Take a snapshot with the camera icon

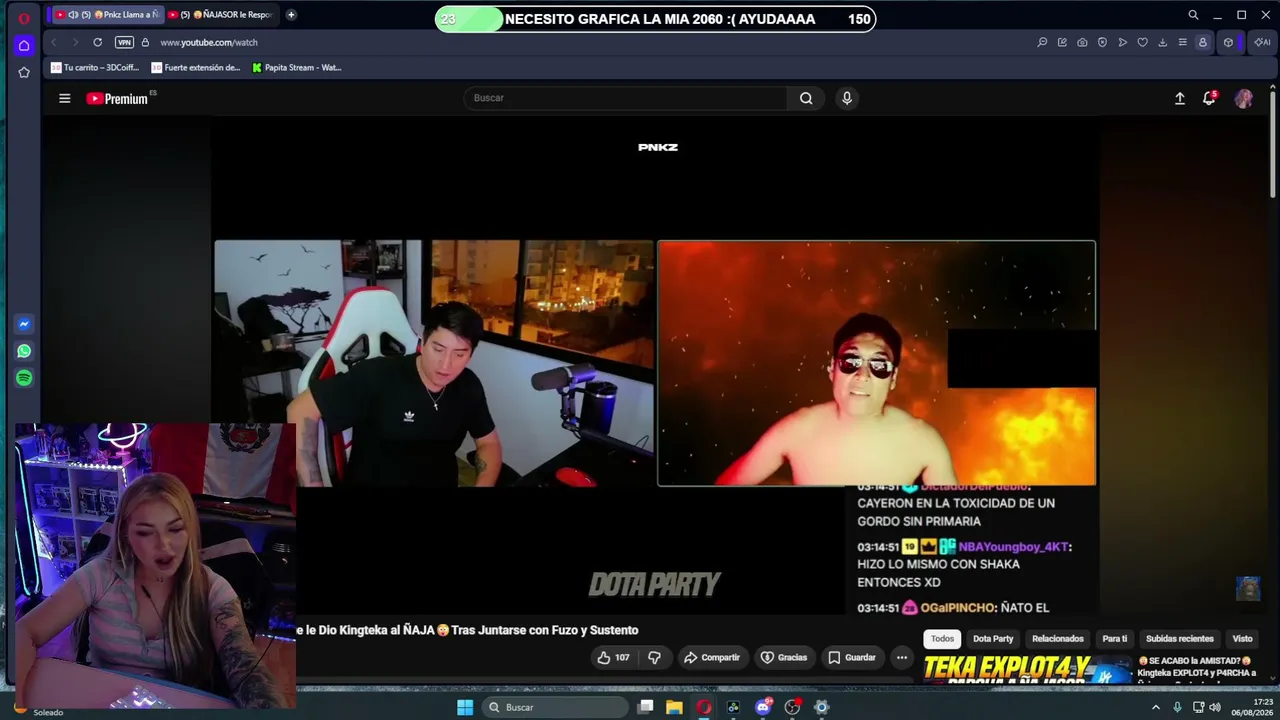[1082, 42]
